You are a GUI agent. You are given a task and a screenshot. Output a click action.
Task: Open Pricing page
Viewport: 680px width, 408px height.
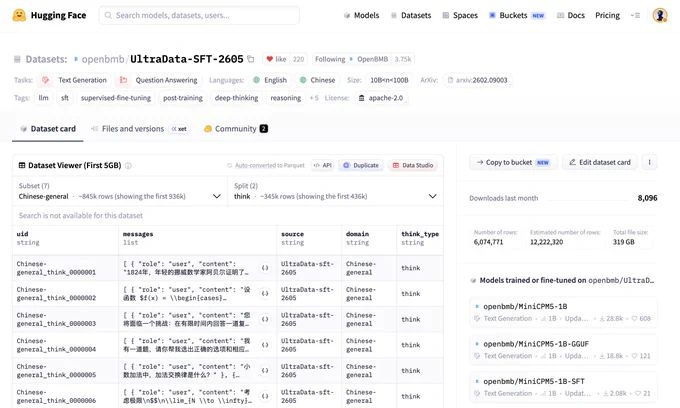(607, 15)
